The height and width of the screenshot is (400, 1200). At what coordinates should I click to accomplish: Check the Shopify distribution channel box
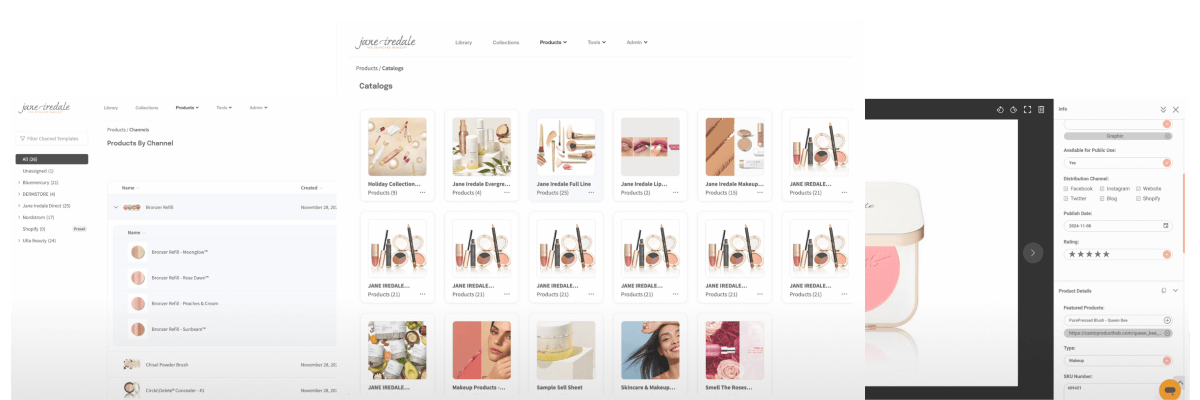point(1138,199)
